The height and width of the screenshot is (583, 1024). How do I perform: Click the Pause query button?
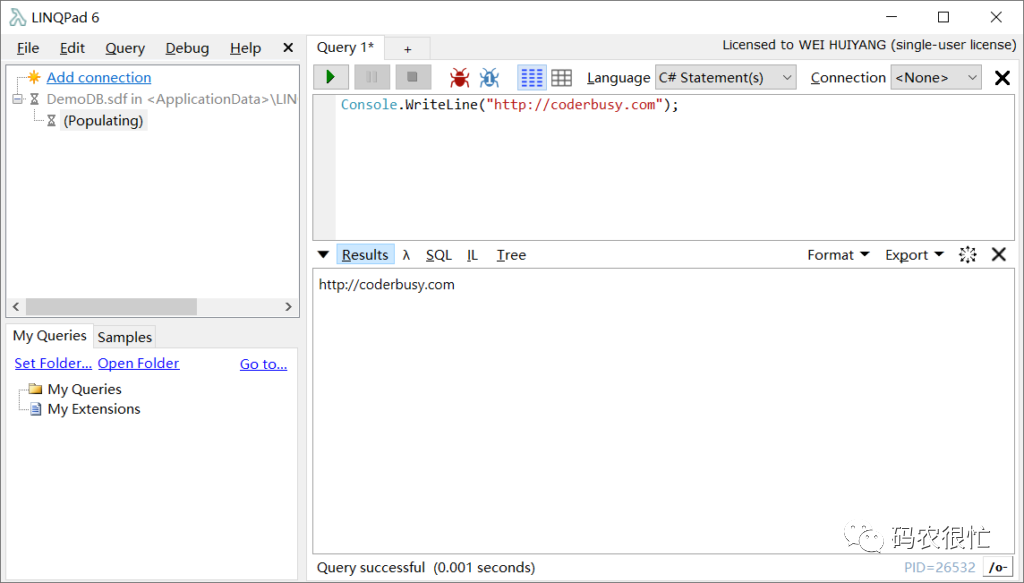tap(372, 77)
